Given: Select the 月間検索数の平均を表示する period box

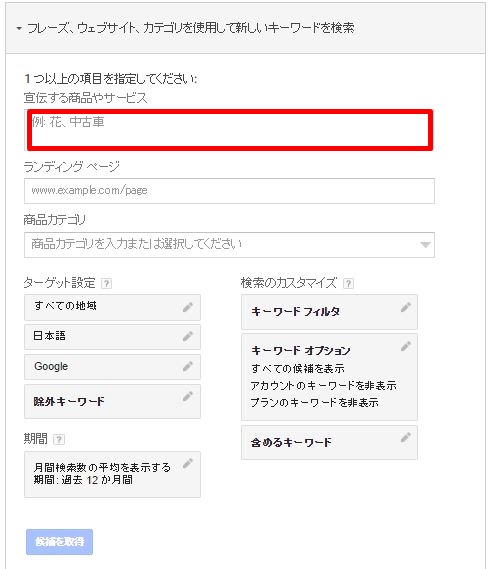Looking at the screenshot, I should tap(112, 474).
